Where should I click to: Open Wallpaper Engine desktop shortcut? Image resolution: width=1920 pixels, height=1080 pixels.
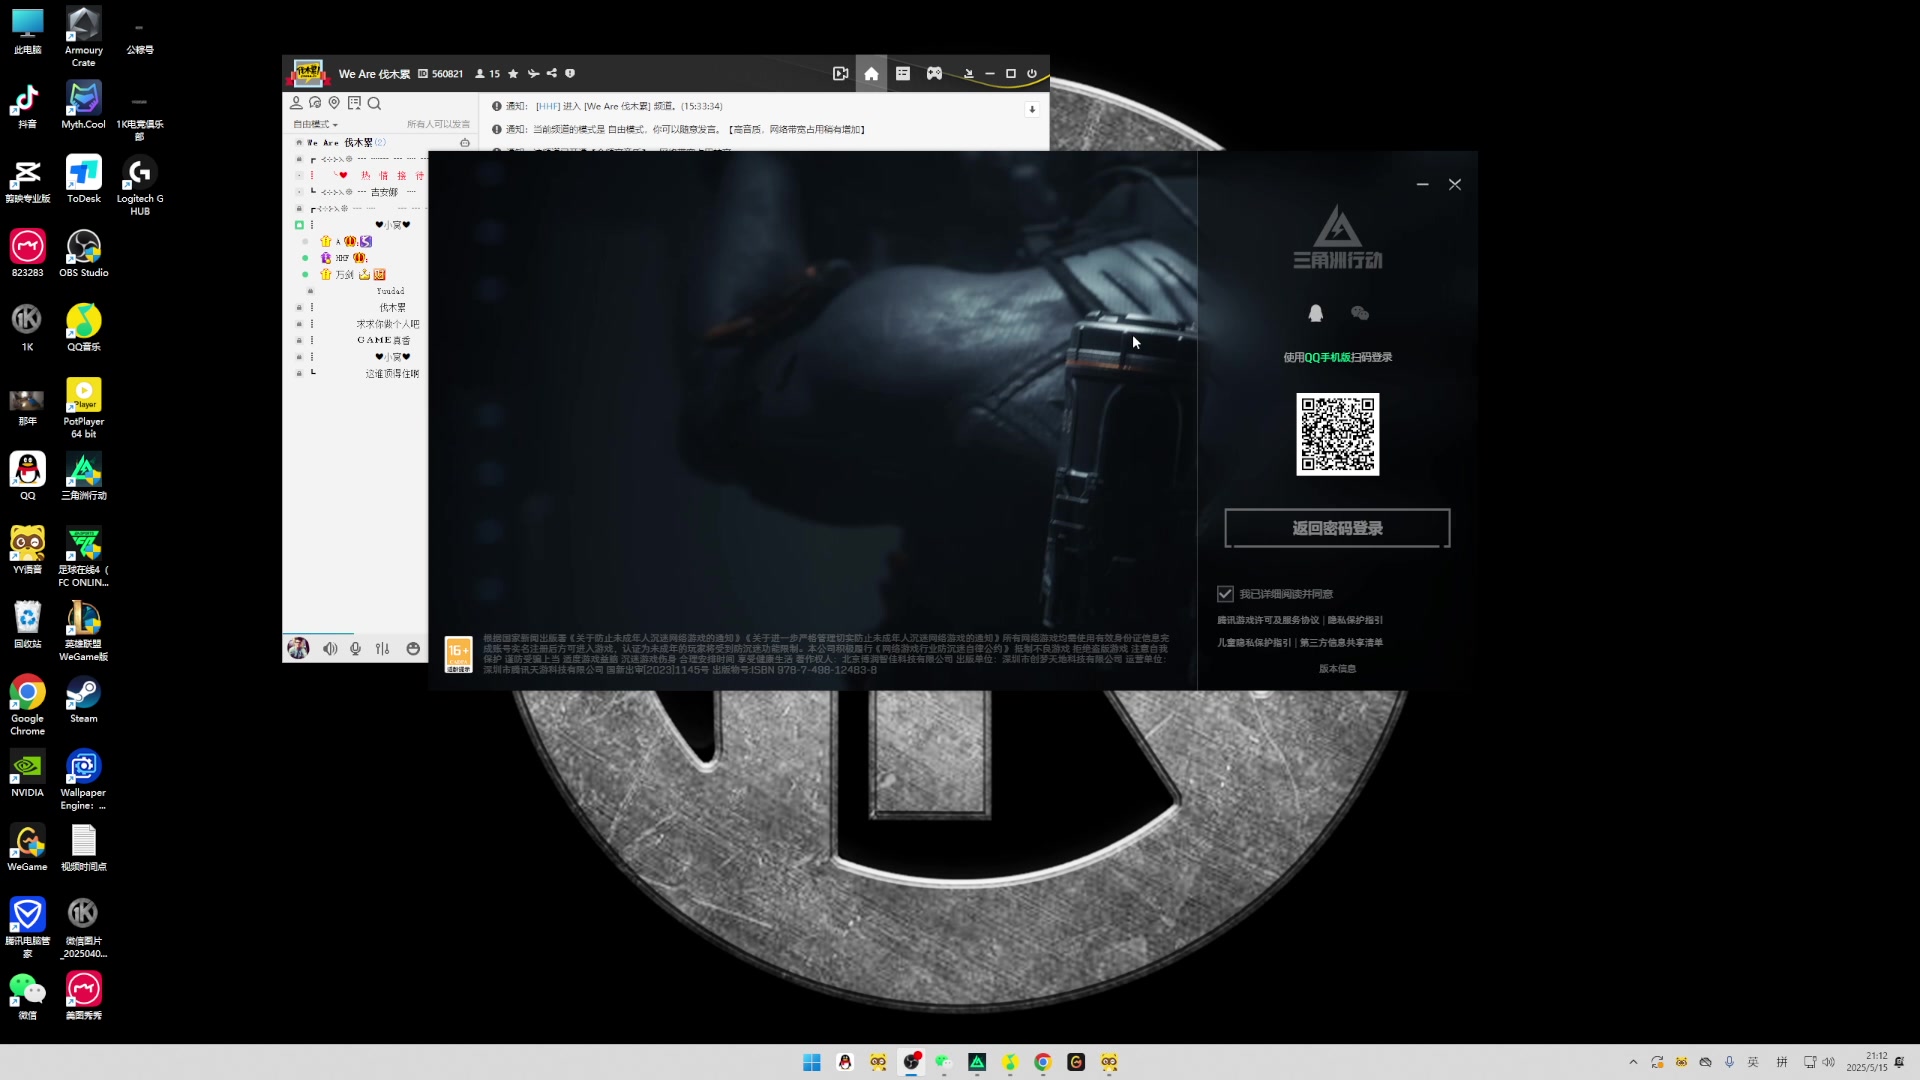tap(83, 779)
